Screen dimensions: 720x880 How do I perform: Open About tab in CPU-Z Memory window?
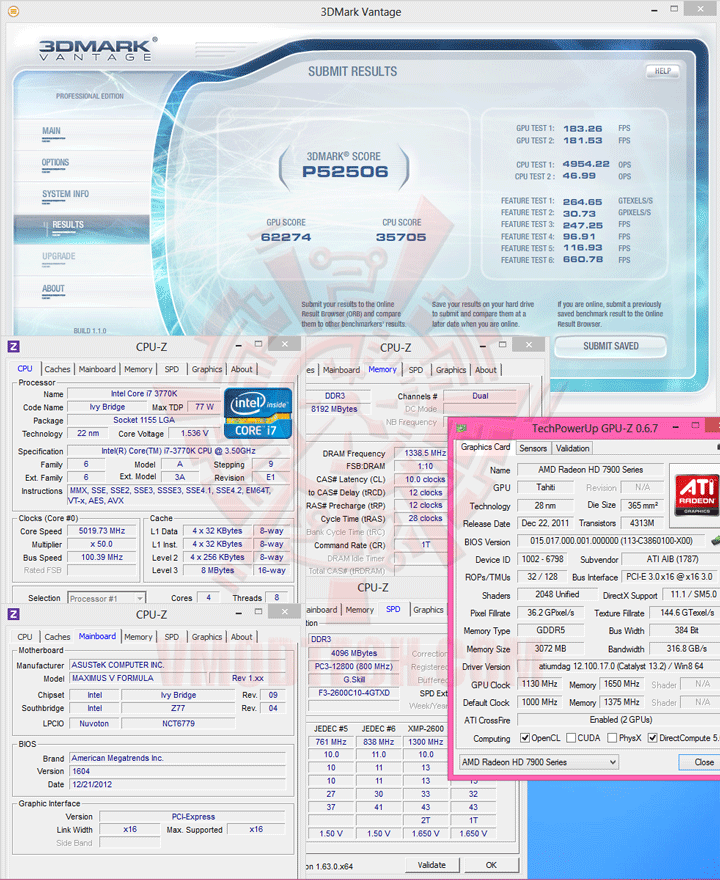click(x=485, y=370)
